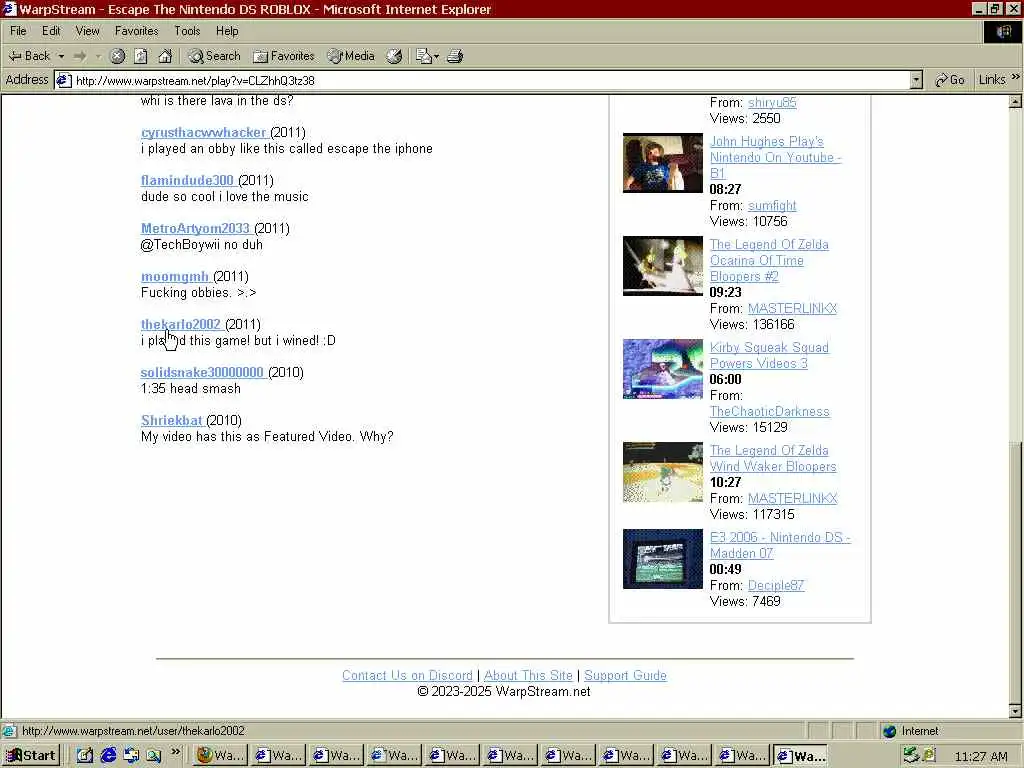The height and width of the screenshot is (768, 1024).
Task: Click inside the Address bar URL field
Action: (x=490, y=80)
